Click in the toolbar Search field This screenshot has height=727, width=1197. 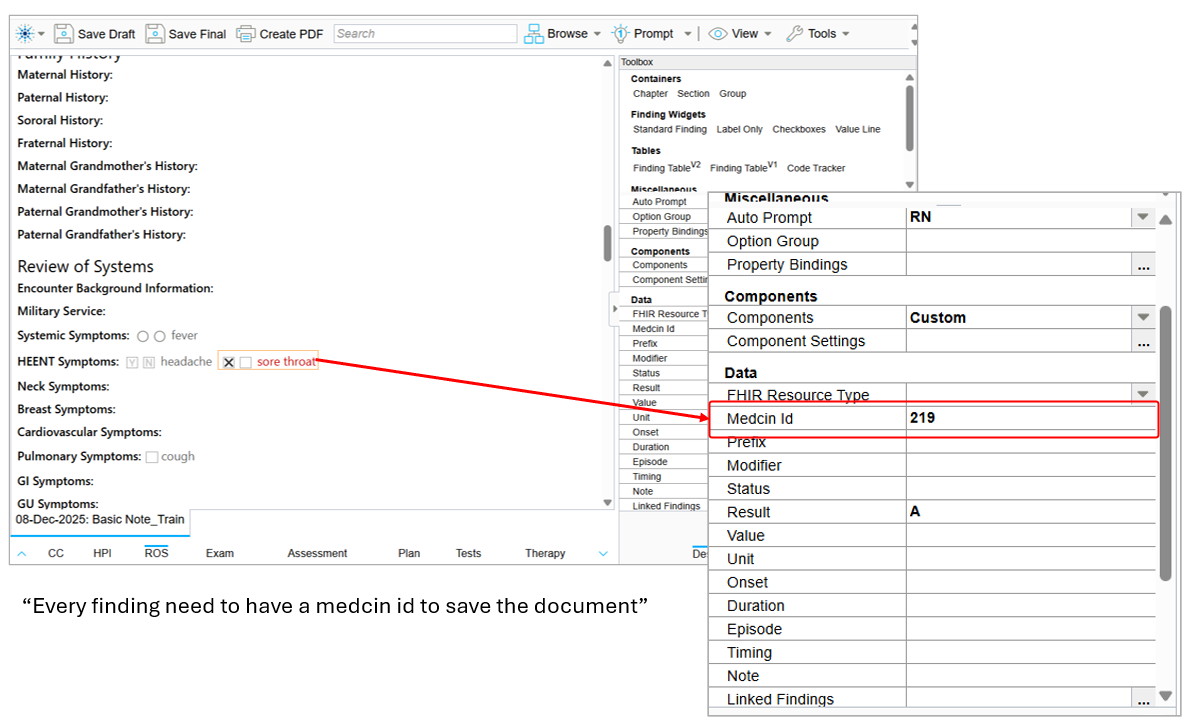pyautogui.click(x=425, y=34)
